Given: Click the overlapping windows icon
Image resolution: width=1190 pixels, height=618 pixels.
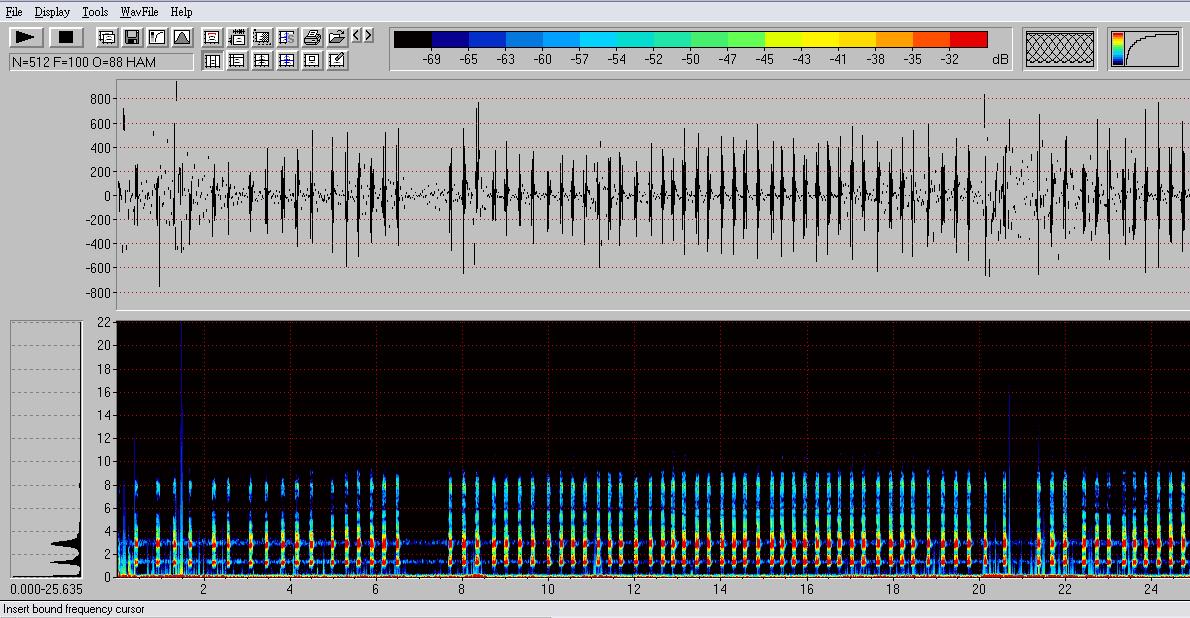Looking at the screenshot, I should tap(106, 37).
